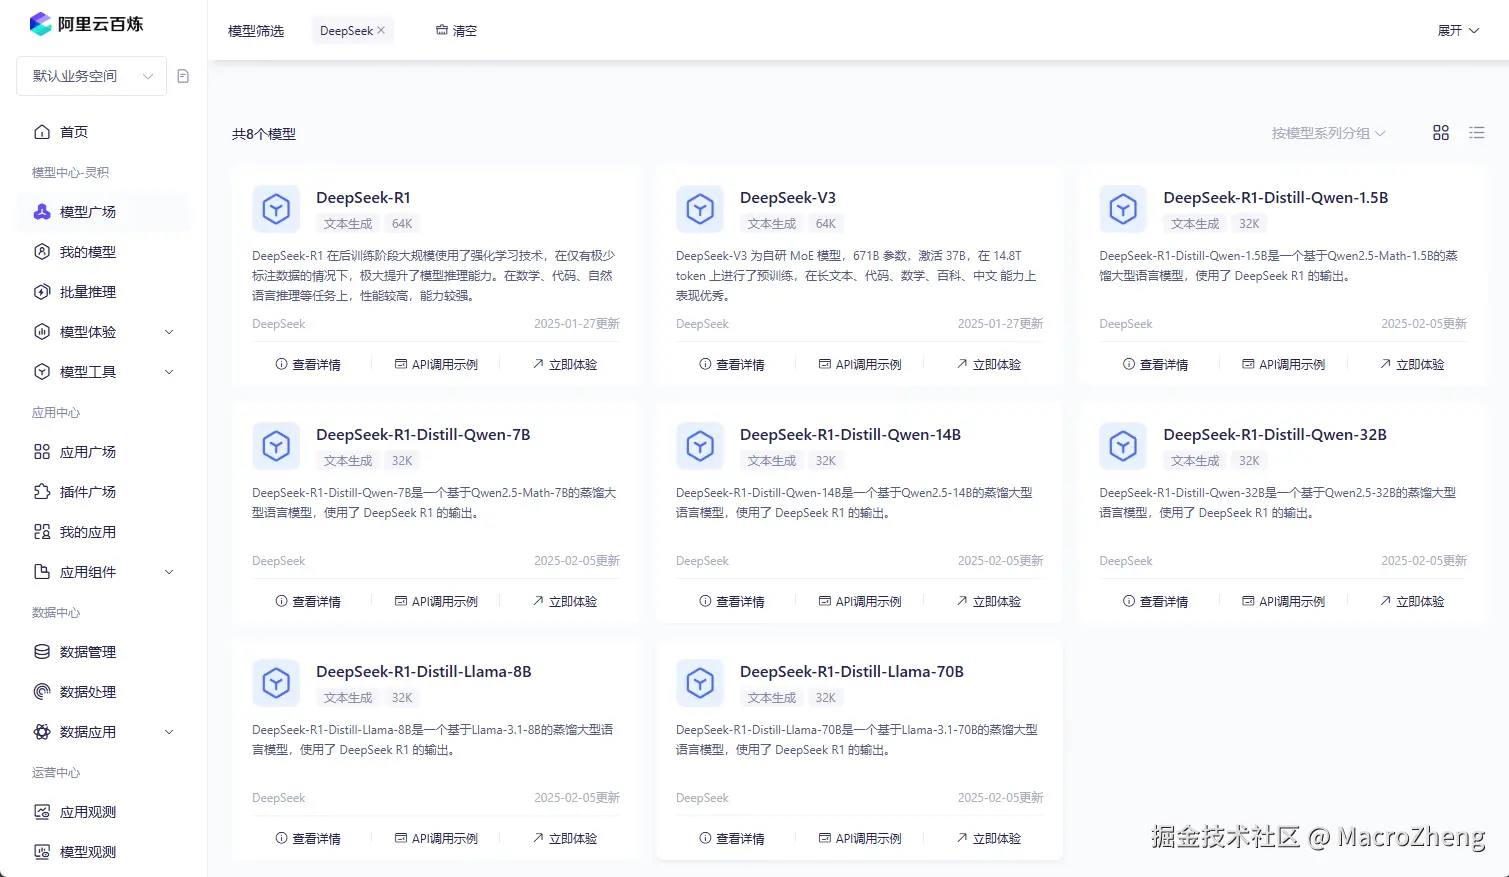Click 立即体验 for DeepSeek-R1-Distill-Qwen-1.5B
Screen dimensions: 1509x877
pos(1412,365)
